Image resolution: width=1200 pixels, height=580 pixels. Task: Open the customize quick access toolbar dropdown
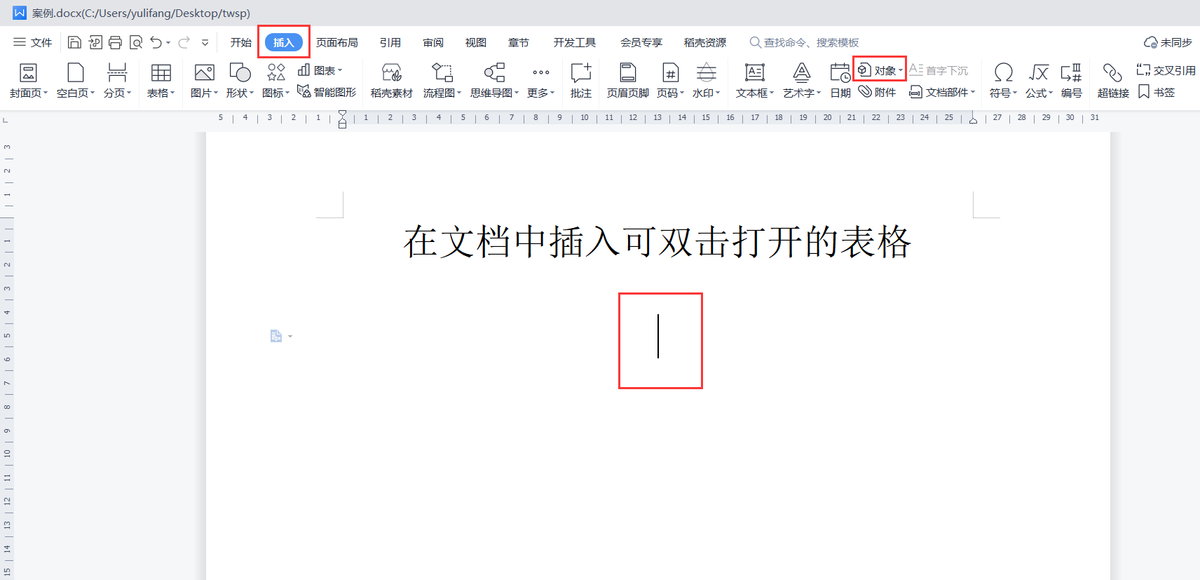click(205, 42)
